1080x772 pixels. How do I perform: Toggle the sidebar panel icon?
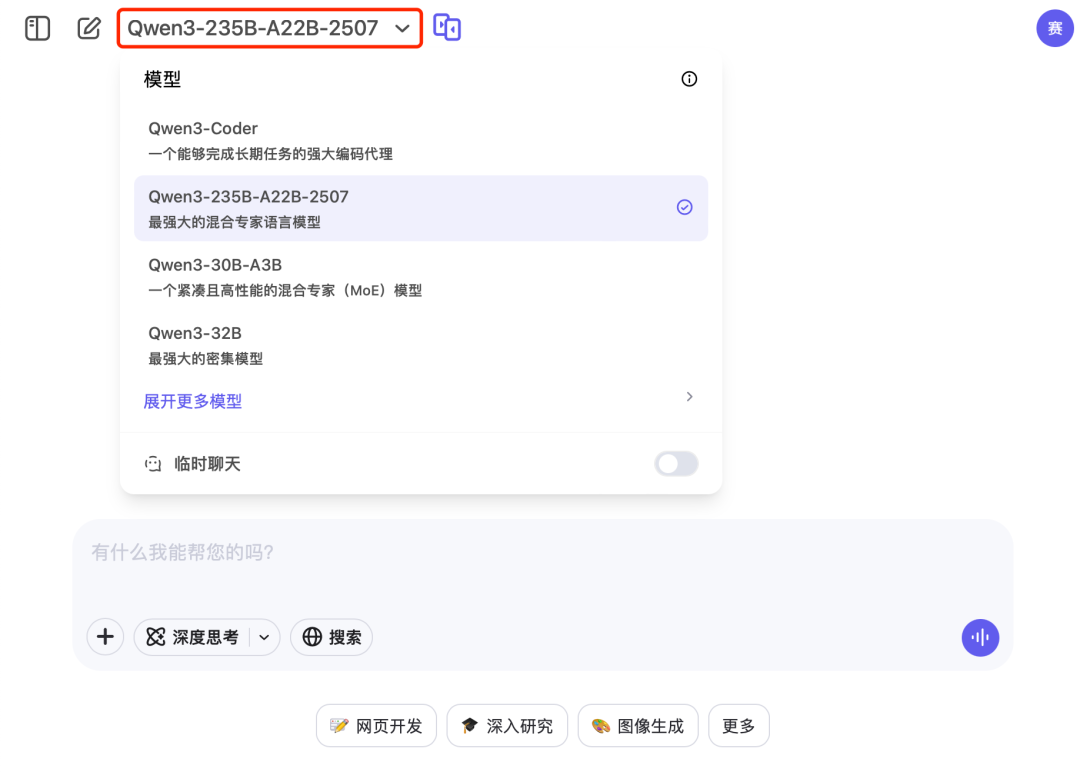click(37, 28)
